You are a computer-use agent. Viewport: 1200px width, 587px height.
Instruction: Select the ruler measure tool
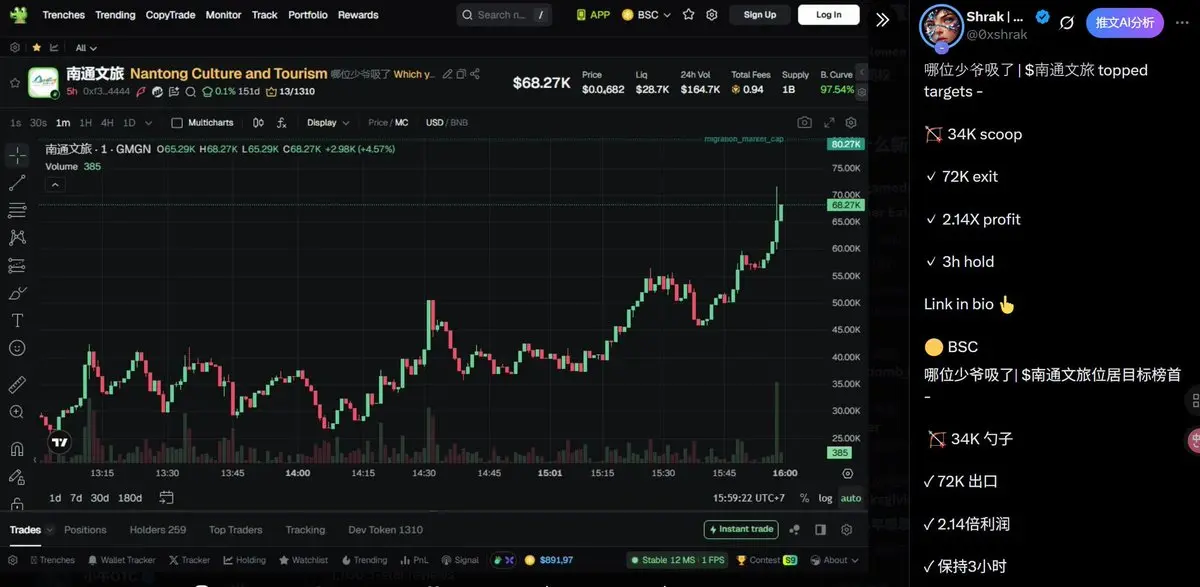coord(17,385)
